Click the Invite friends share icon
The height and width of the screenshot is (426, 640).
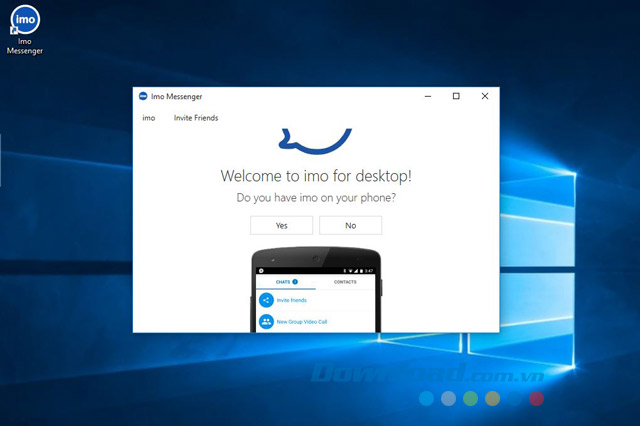(x=267, y=300)
